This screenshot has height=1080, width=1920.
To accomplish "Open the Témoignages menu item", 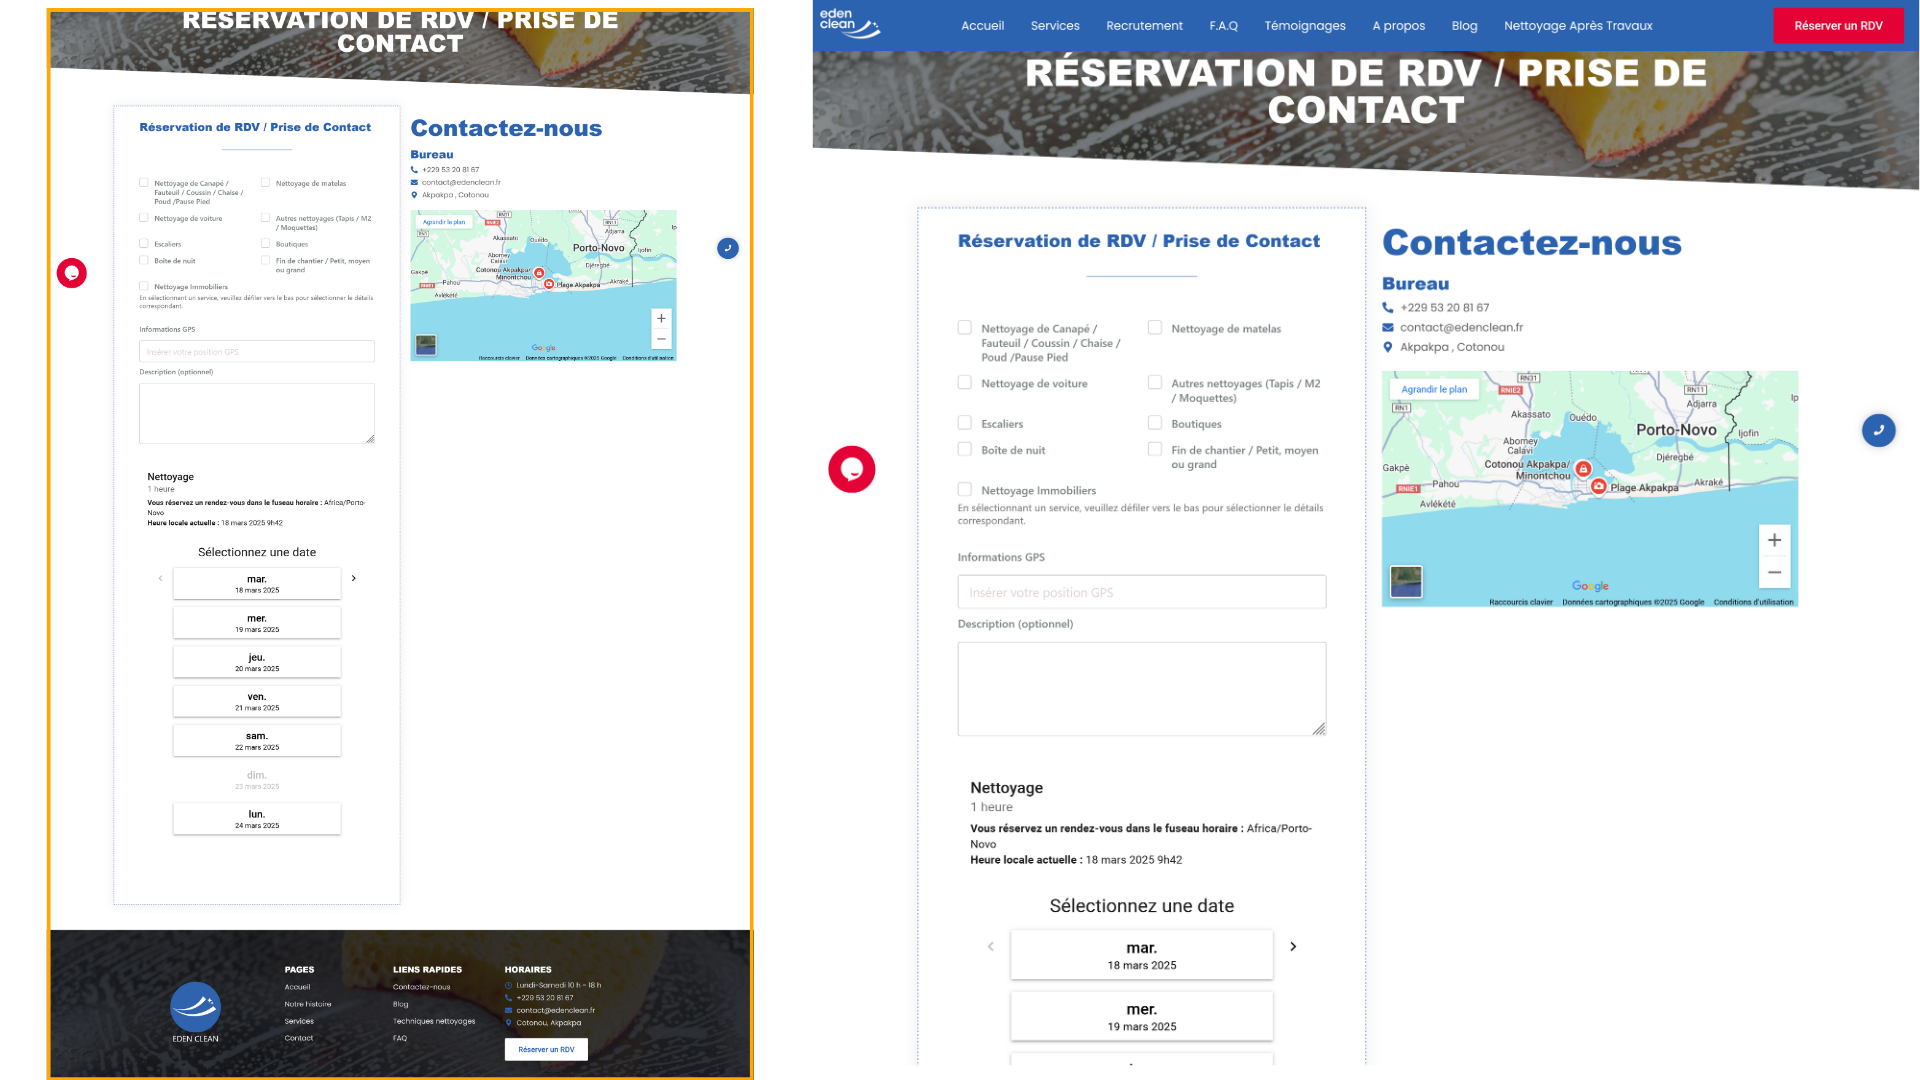I will [x=1304, y=26].
